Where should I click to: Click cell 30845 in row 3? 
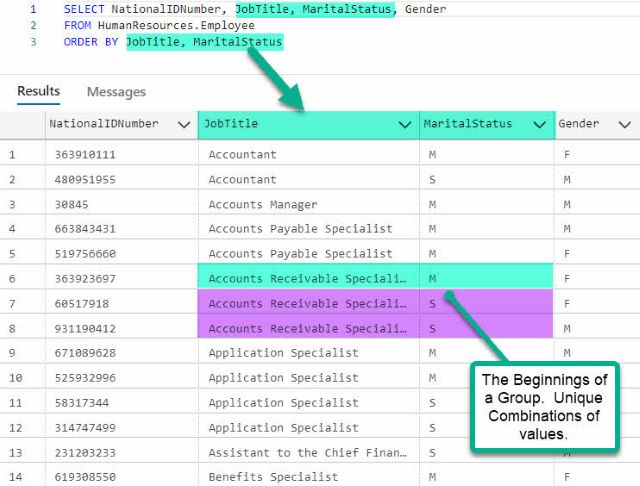[71, 204]
